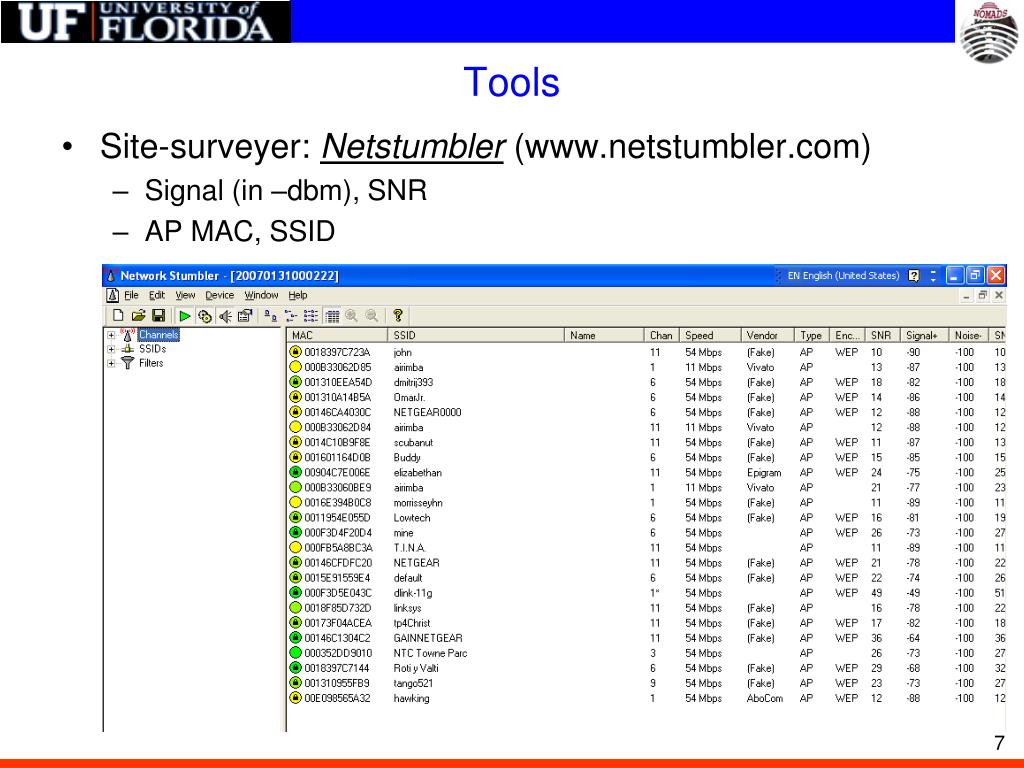Sort by the SNR column header
1024x768 pixels.
coord(882,335)
